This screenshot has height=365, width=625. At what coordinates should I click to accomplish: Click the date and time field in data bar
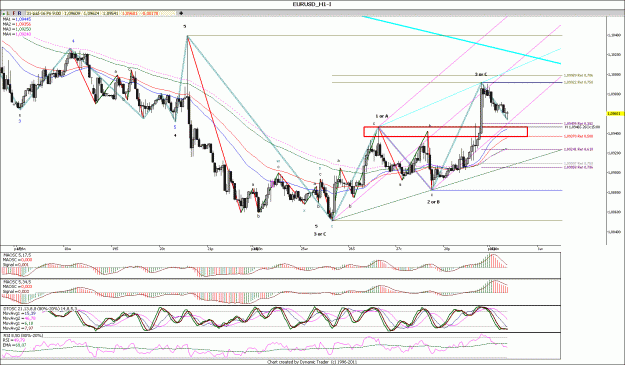44,13
